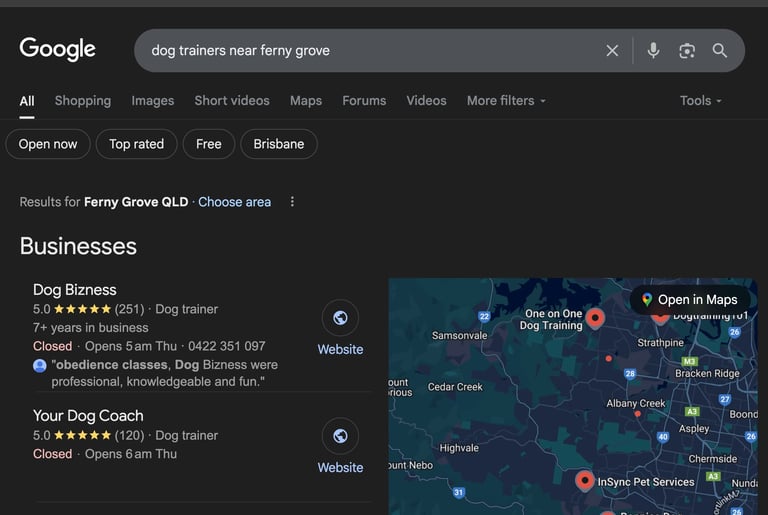Switch to the Videos tab
The width and height of the screenshot is (768, 515).
tap(426, 101)
